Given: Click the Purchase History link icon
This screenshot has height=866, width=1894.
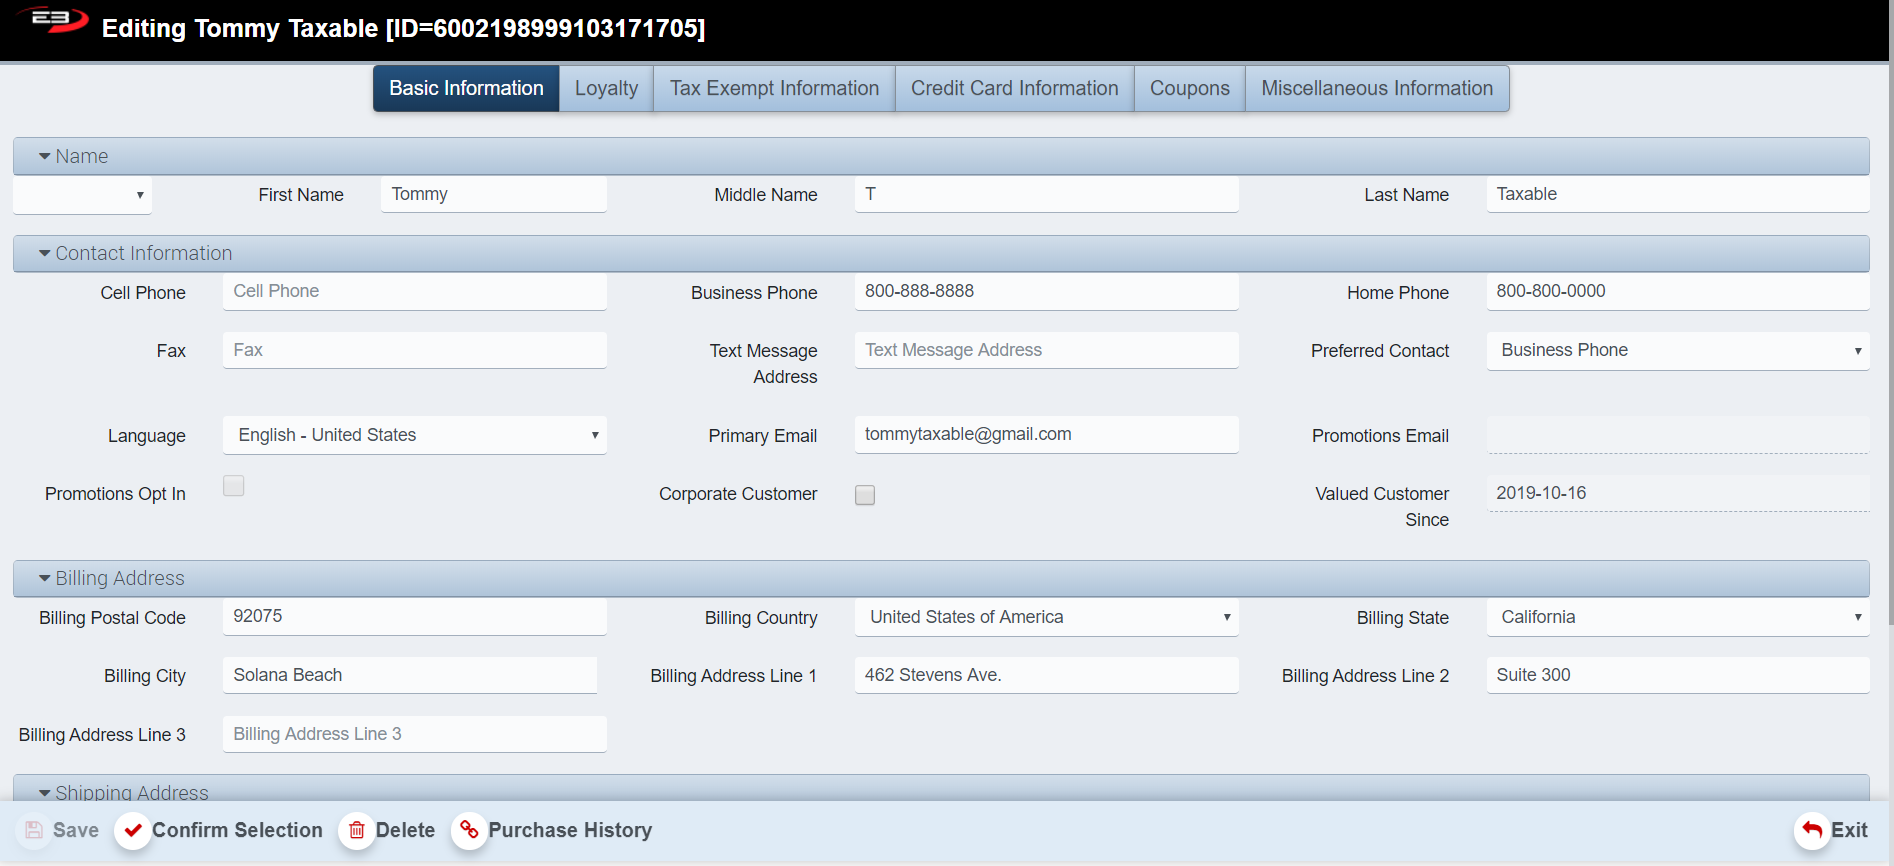Looking at the screenshot, I should coord(469,830).
